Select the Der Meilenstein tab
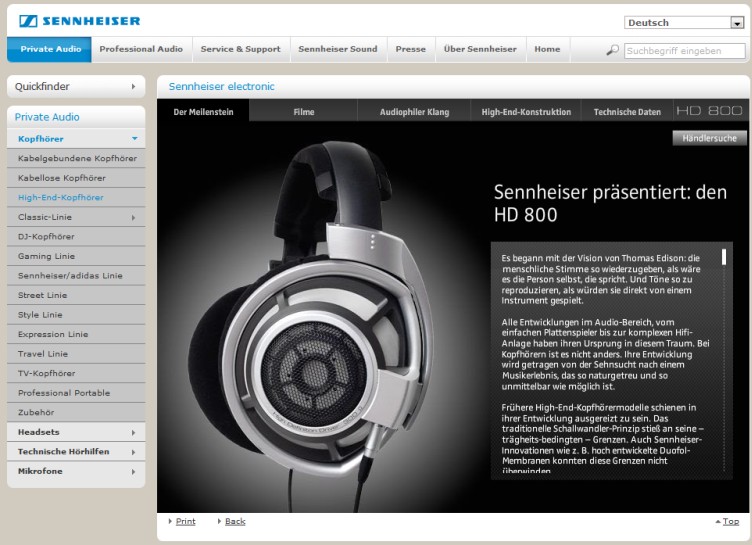Image resolution: width=752 pixels, height=545 pixels. (203, 112)
